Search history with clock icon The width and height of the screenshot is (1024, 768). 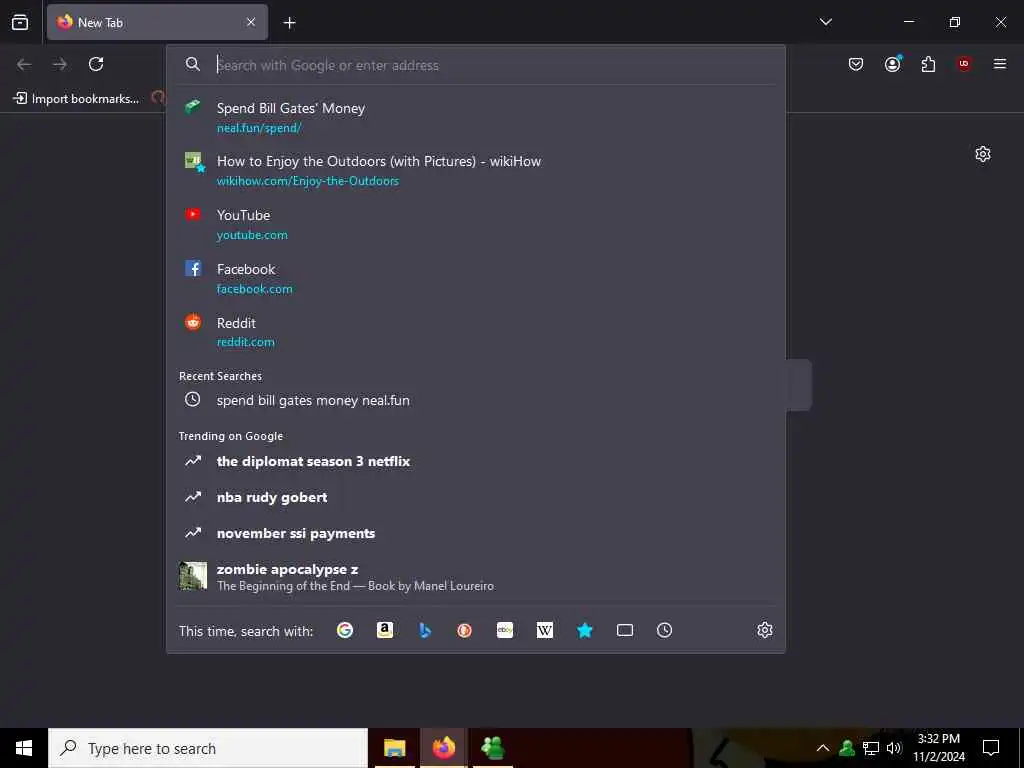coord(664,630)
